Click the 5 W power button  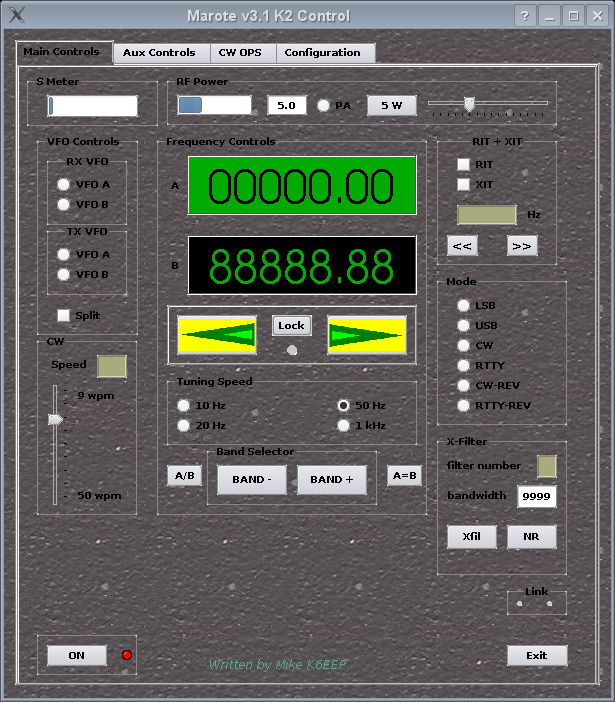[x=392, y=105]
